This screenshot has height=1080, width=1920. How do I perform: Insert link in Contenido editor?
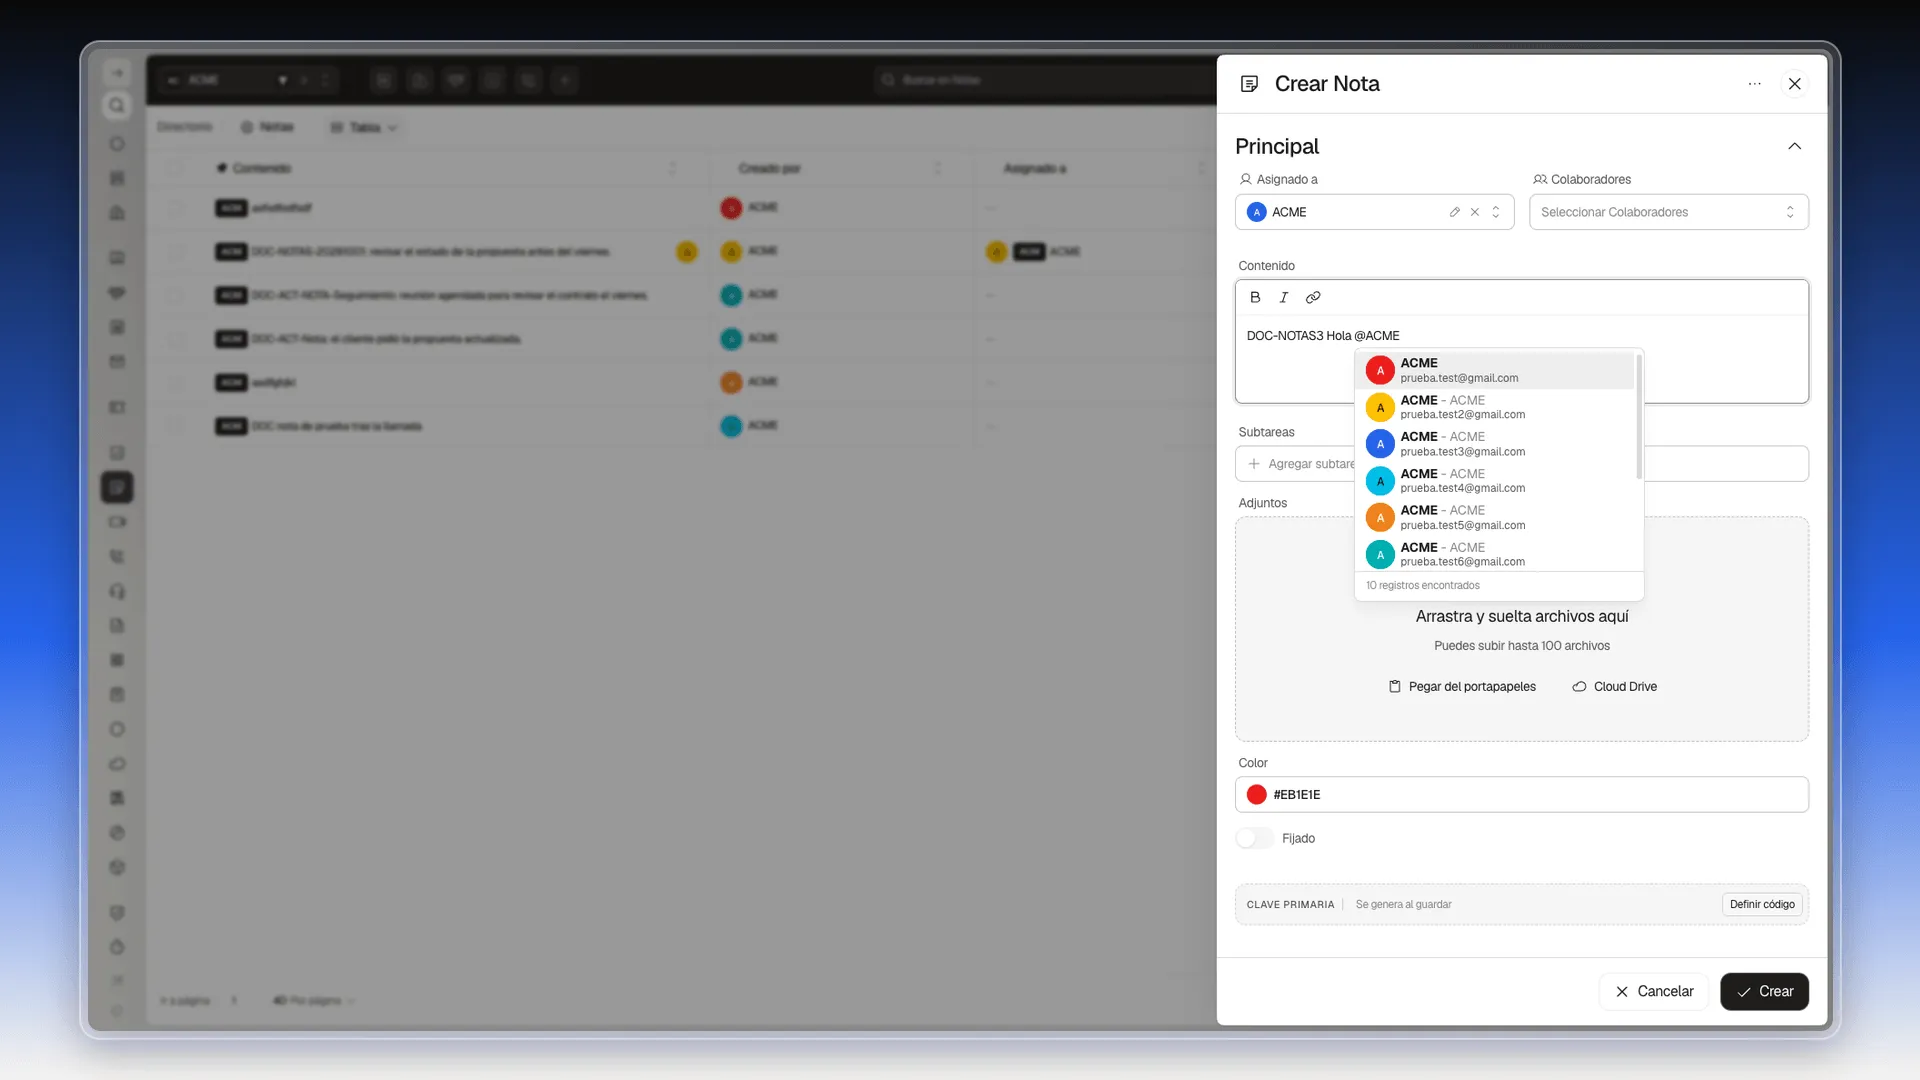click(1313, 297)
